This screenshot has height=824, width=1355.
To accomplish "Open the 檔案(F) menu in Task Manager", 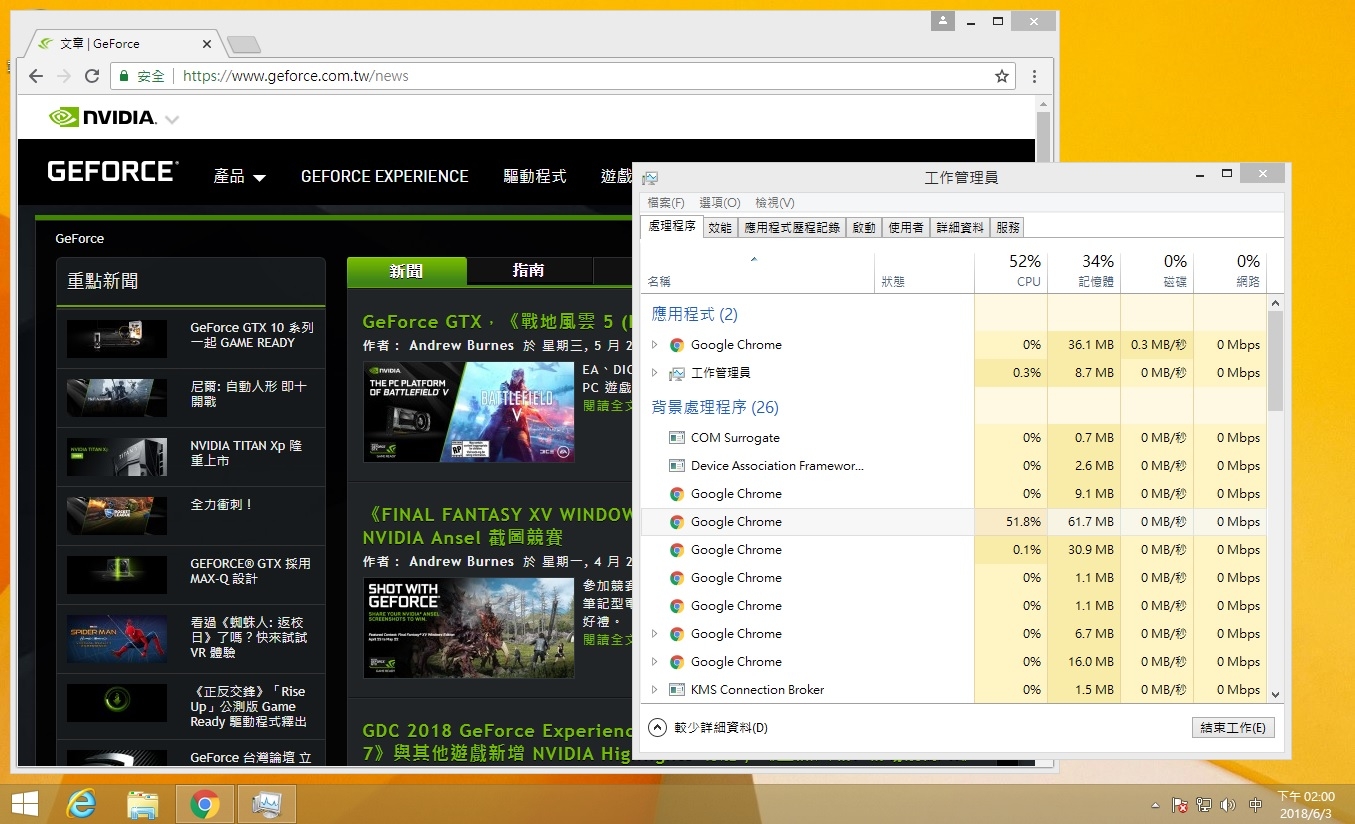I will coord(666,203).
